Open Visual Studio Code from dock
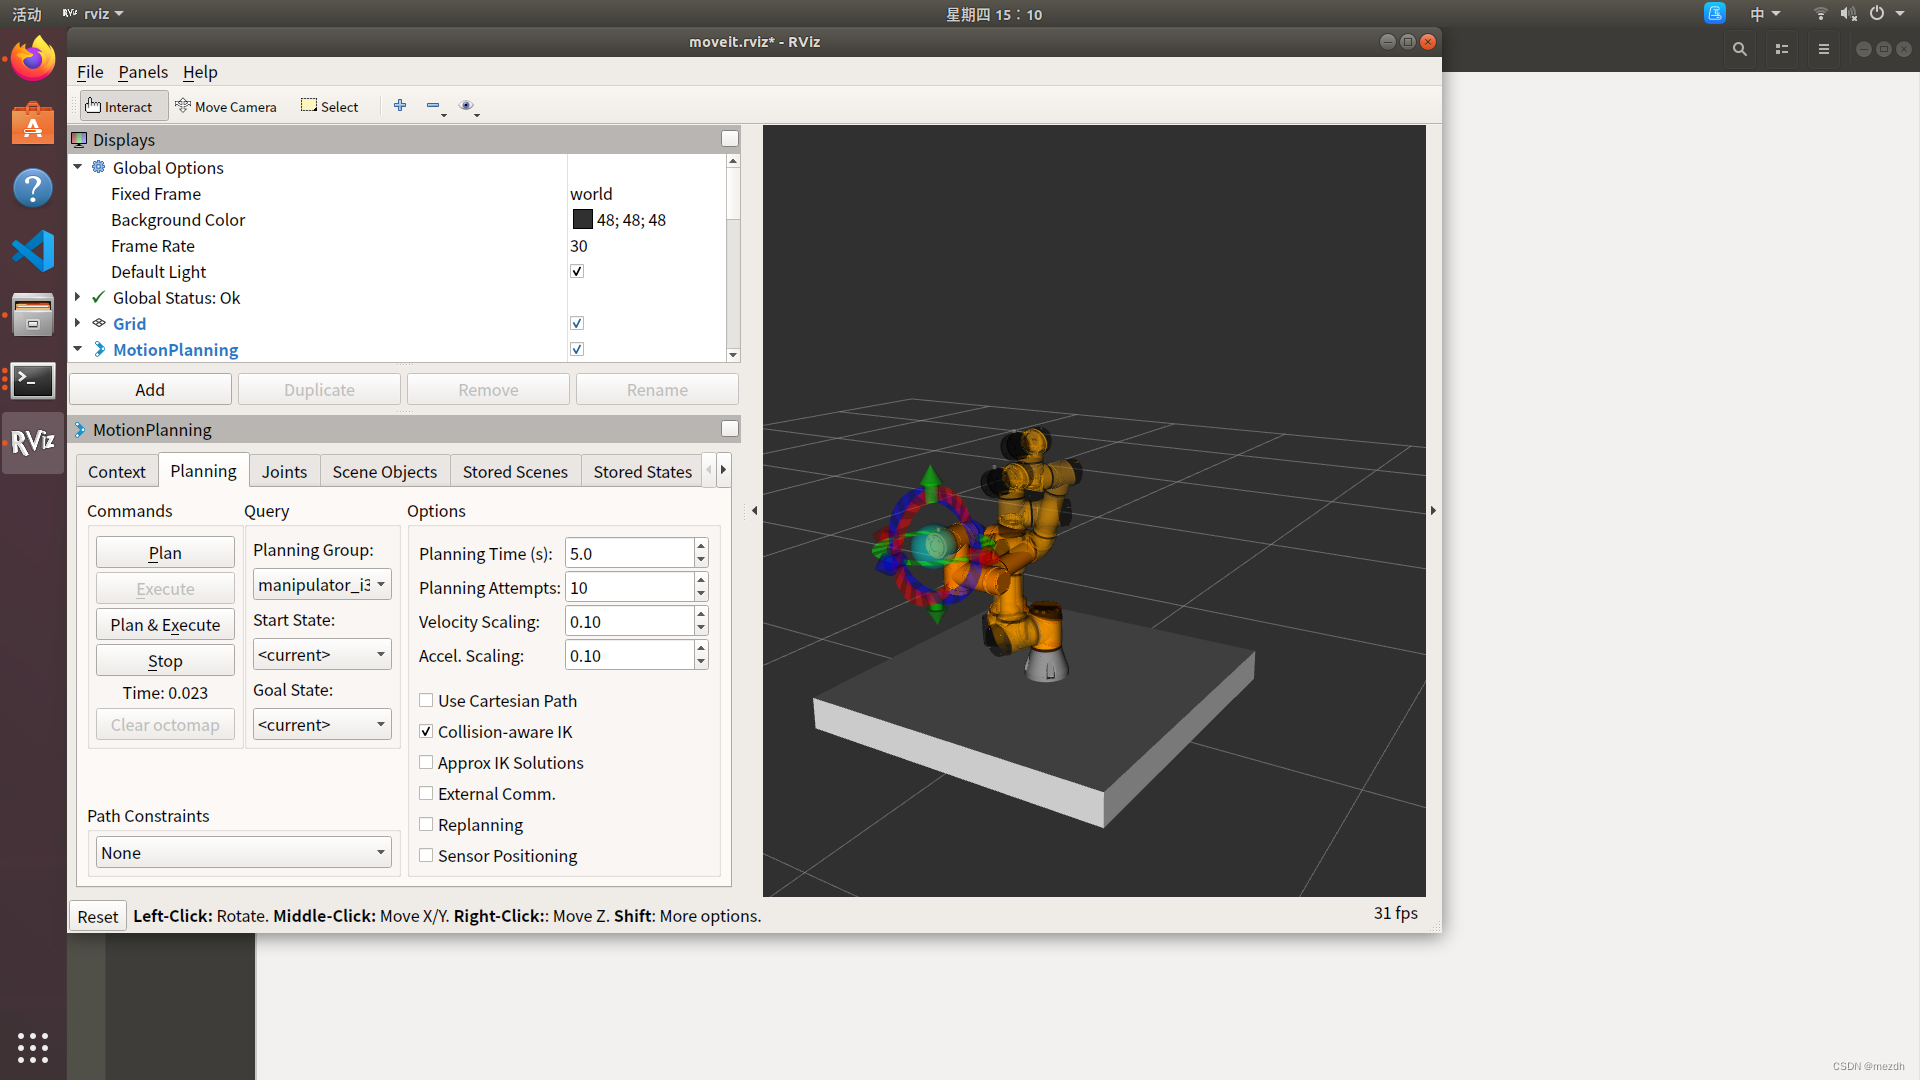Image resolution: width=1920 pixels, height=1080 pixels. pyautogui.click(x=33, y=251)
